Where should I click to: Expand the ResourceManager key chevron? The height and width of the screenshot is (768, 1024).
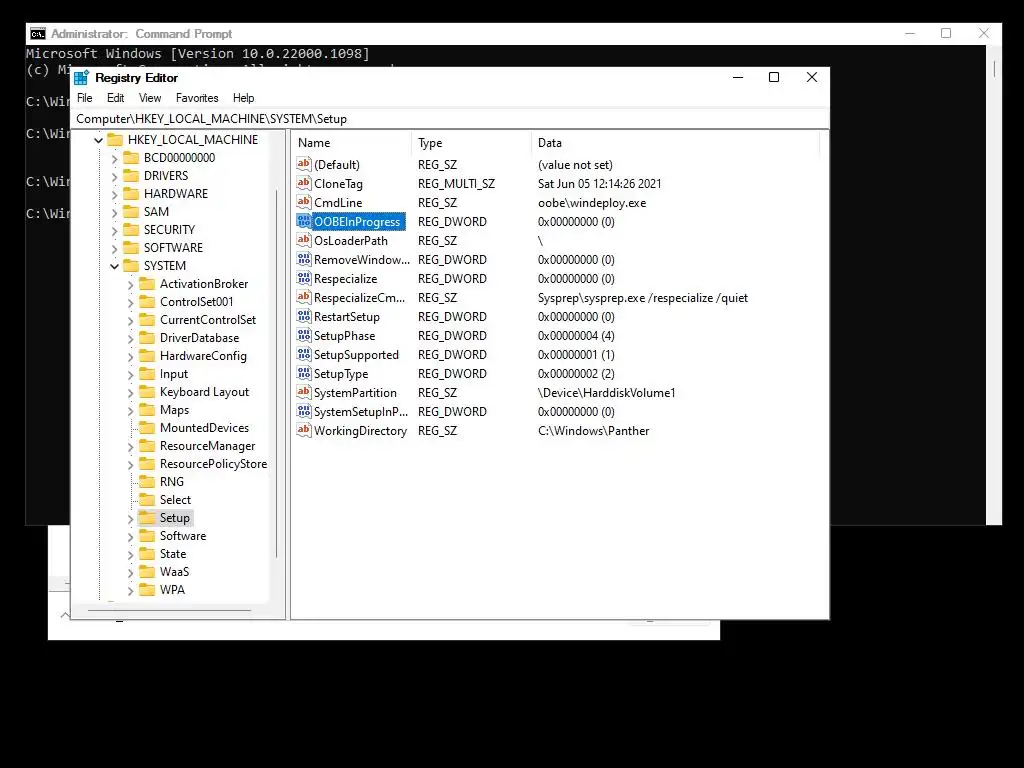click(x=131, y=447)
